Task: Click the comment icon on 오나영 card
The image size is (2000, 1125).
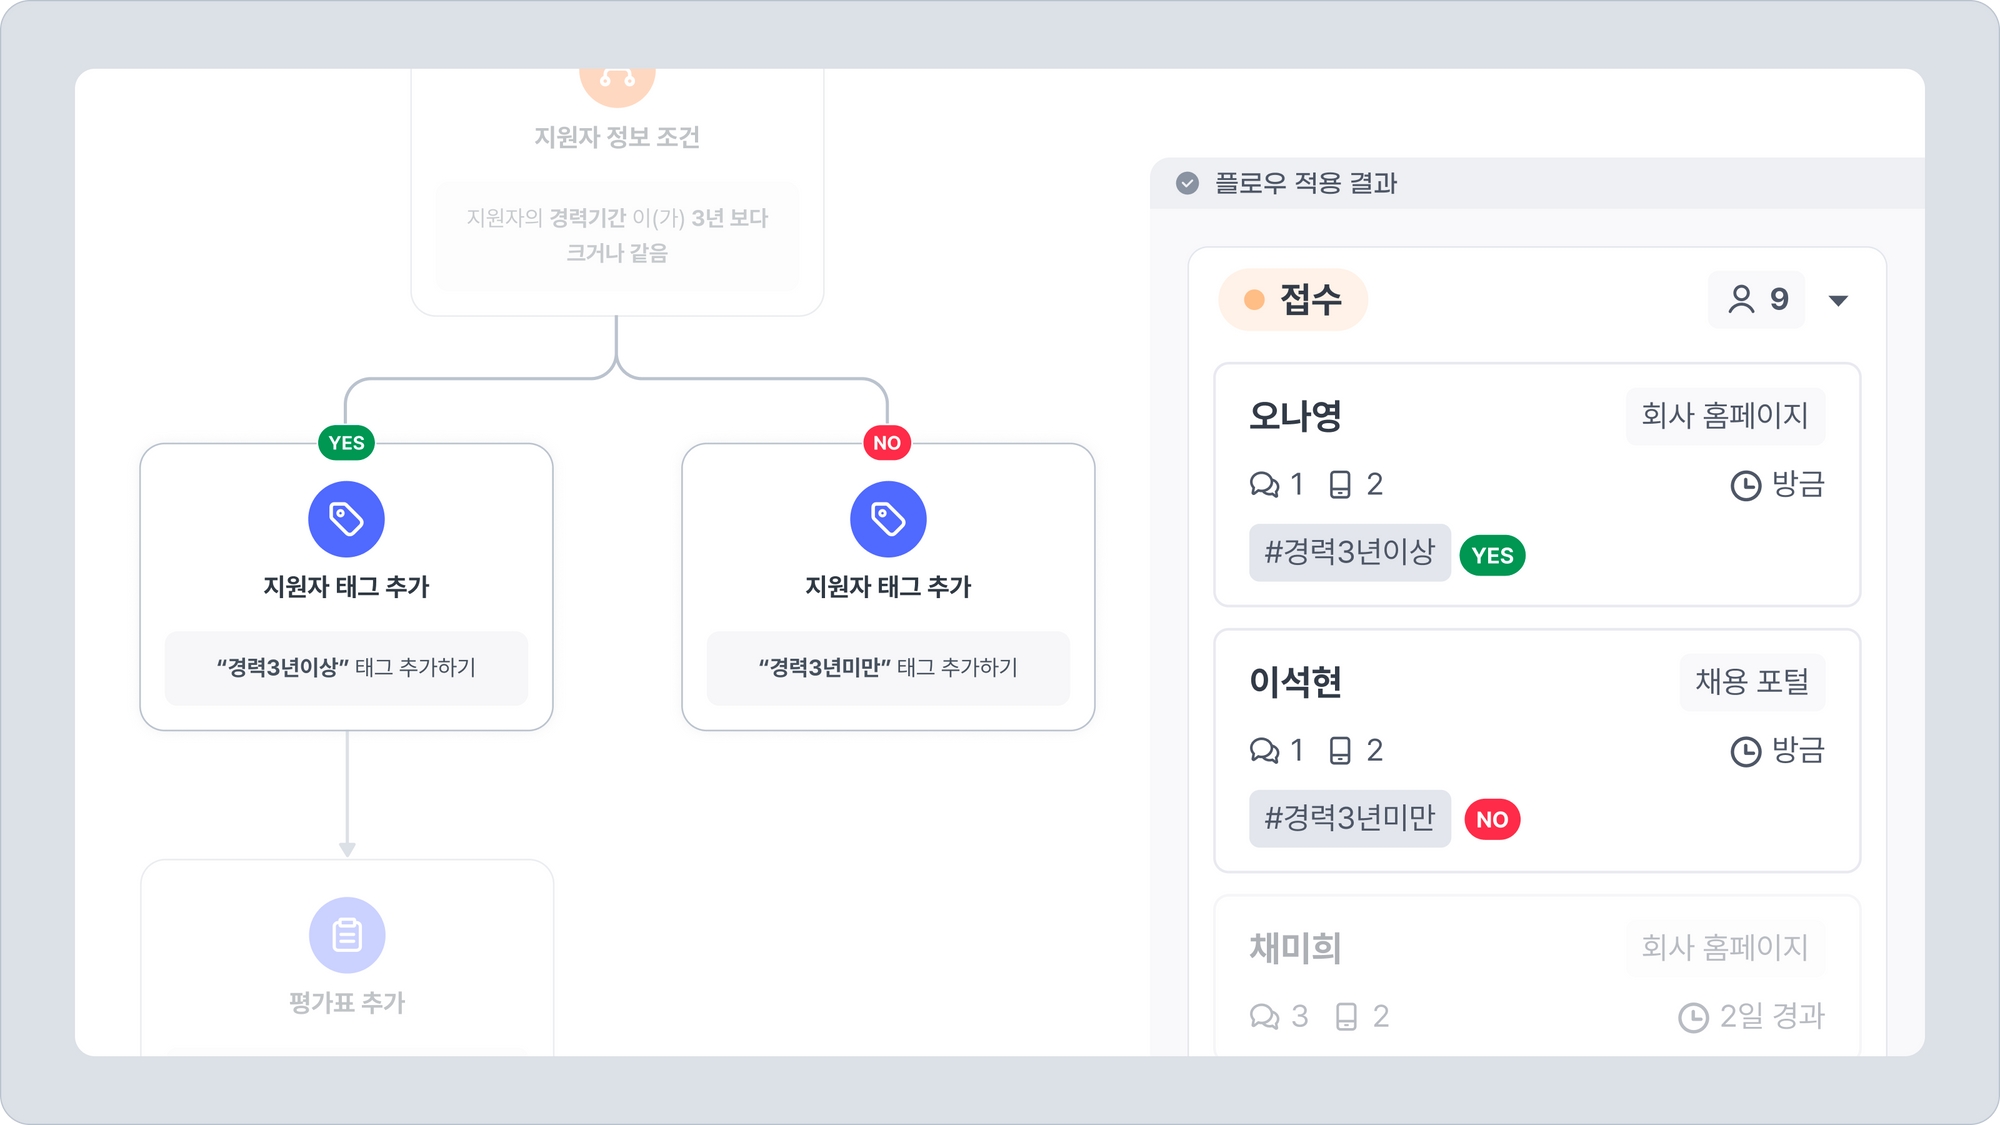Action: 1264,485
